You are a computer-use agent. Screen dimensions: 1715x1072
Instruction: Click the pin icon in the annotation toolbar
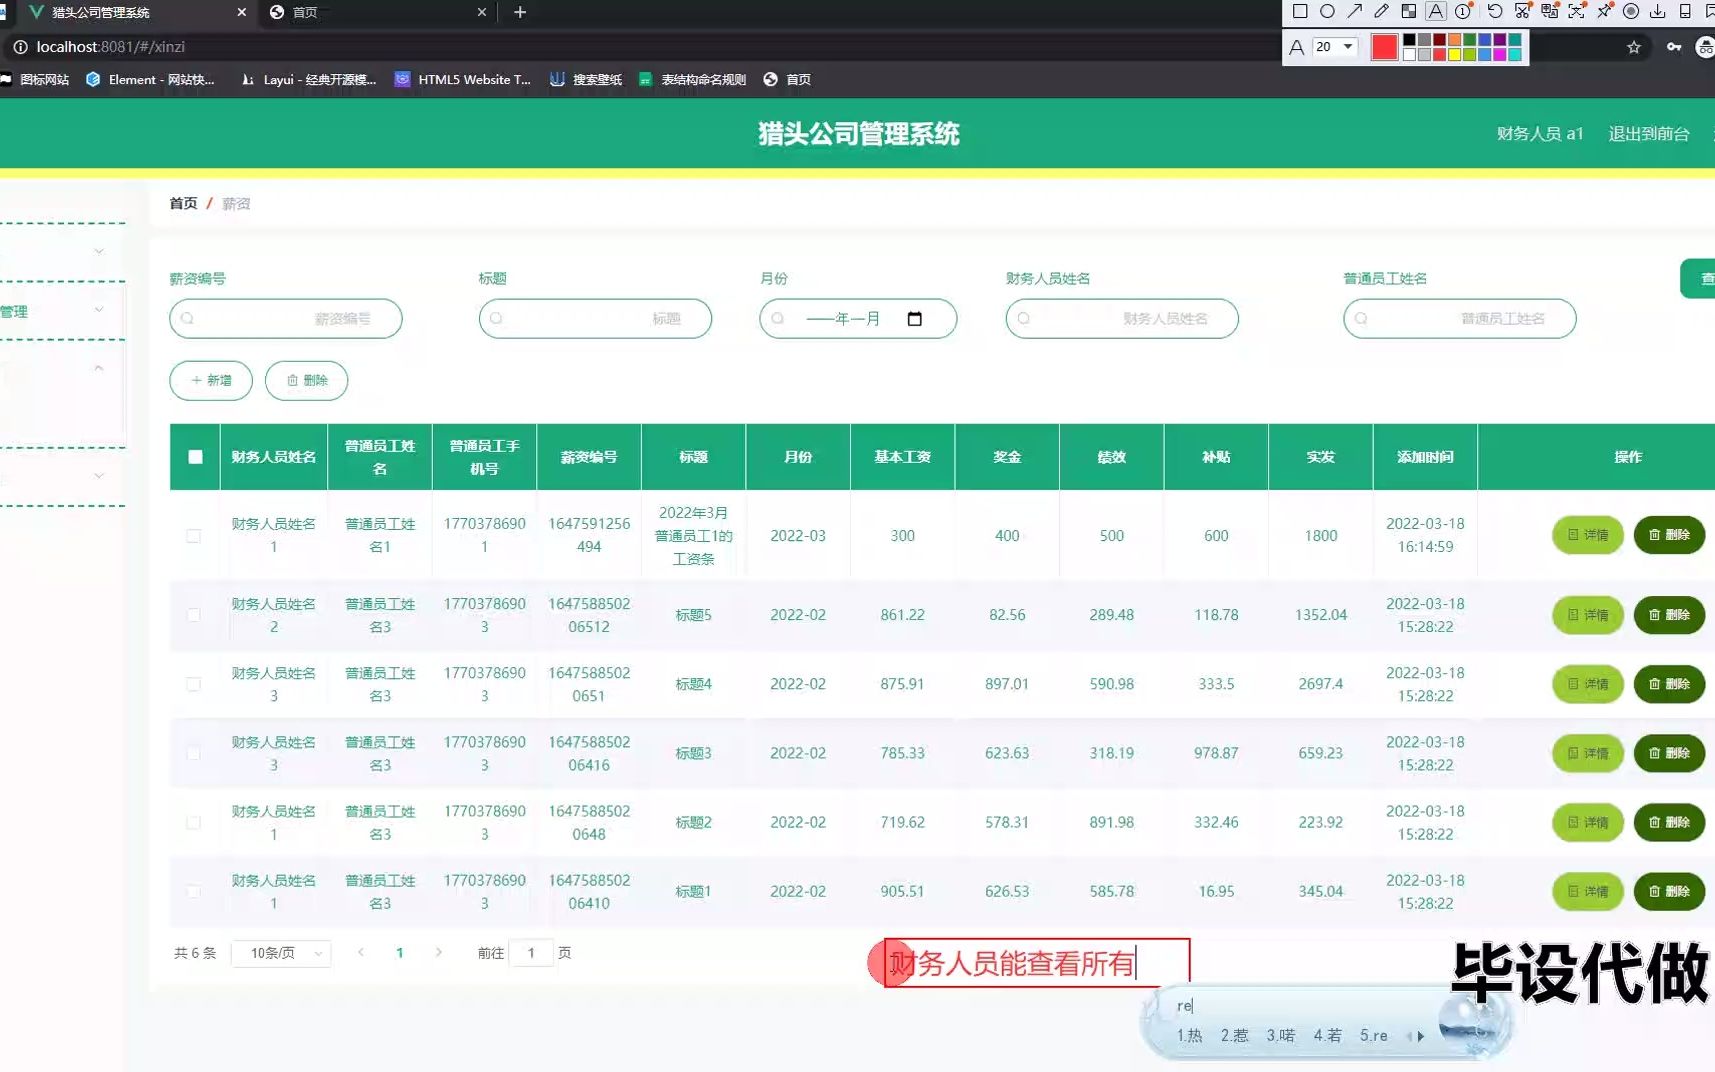pos(1604,11)
